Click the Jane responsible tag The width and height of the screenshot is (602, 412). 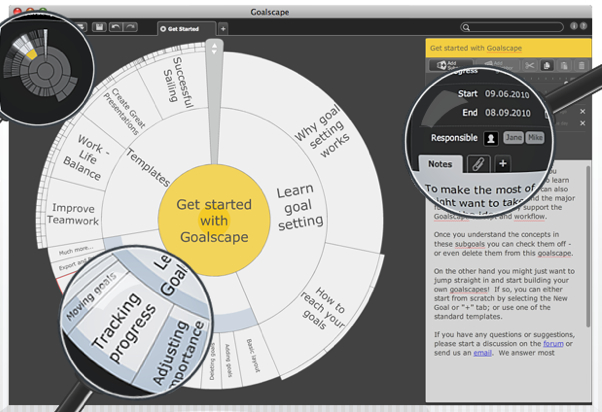tap(513, 137)
